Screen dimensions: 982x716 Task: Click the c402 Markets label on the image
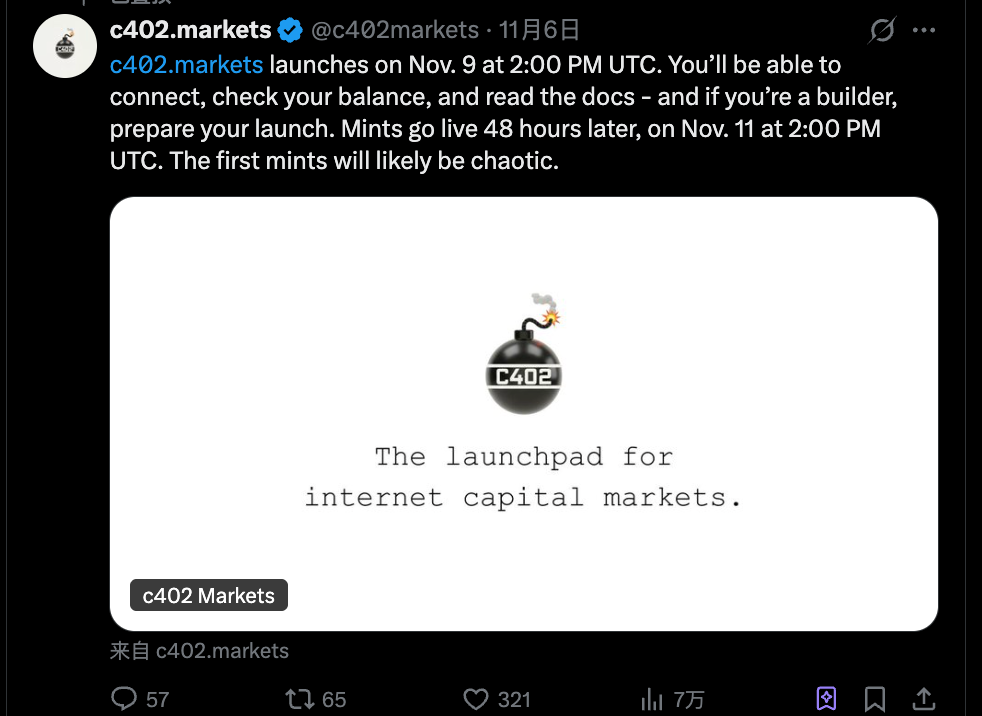[208, 595]
